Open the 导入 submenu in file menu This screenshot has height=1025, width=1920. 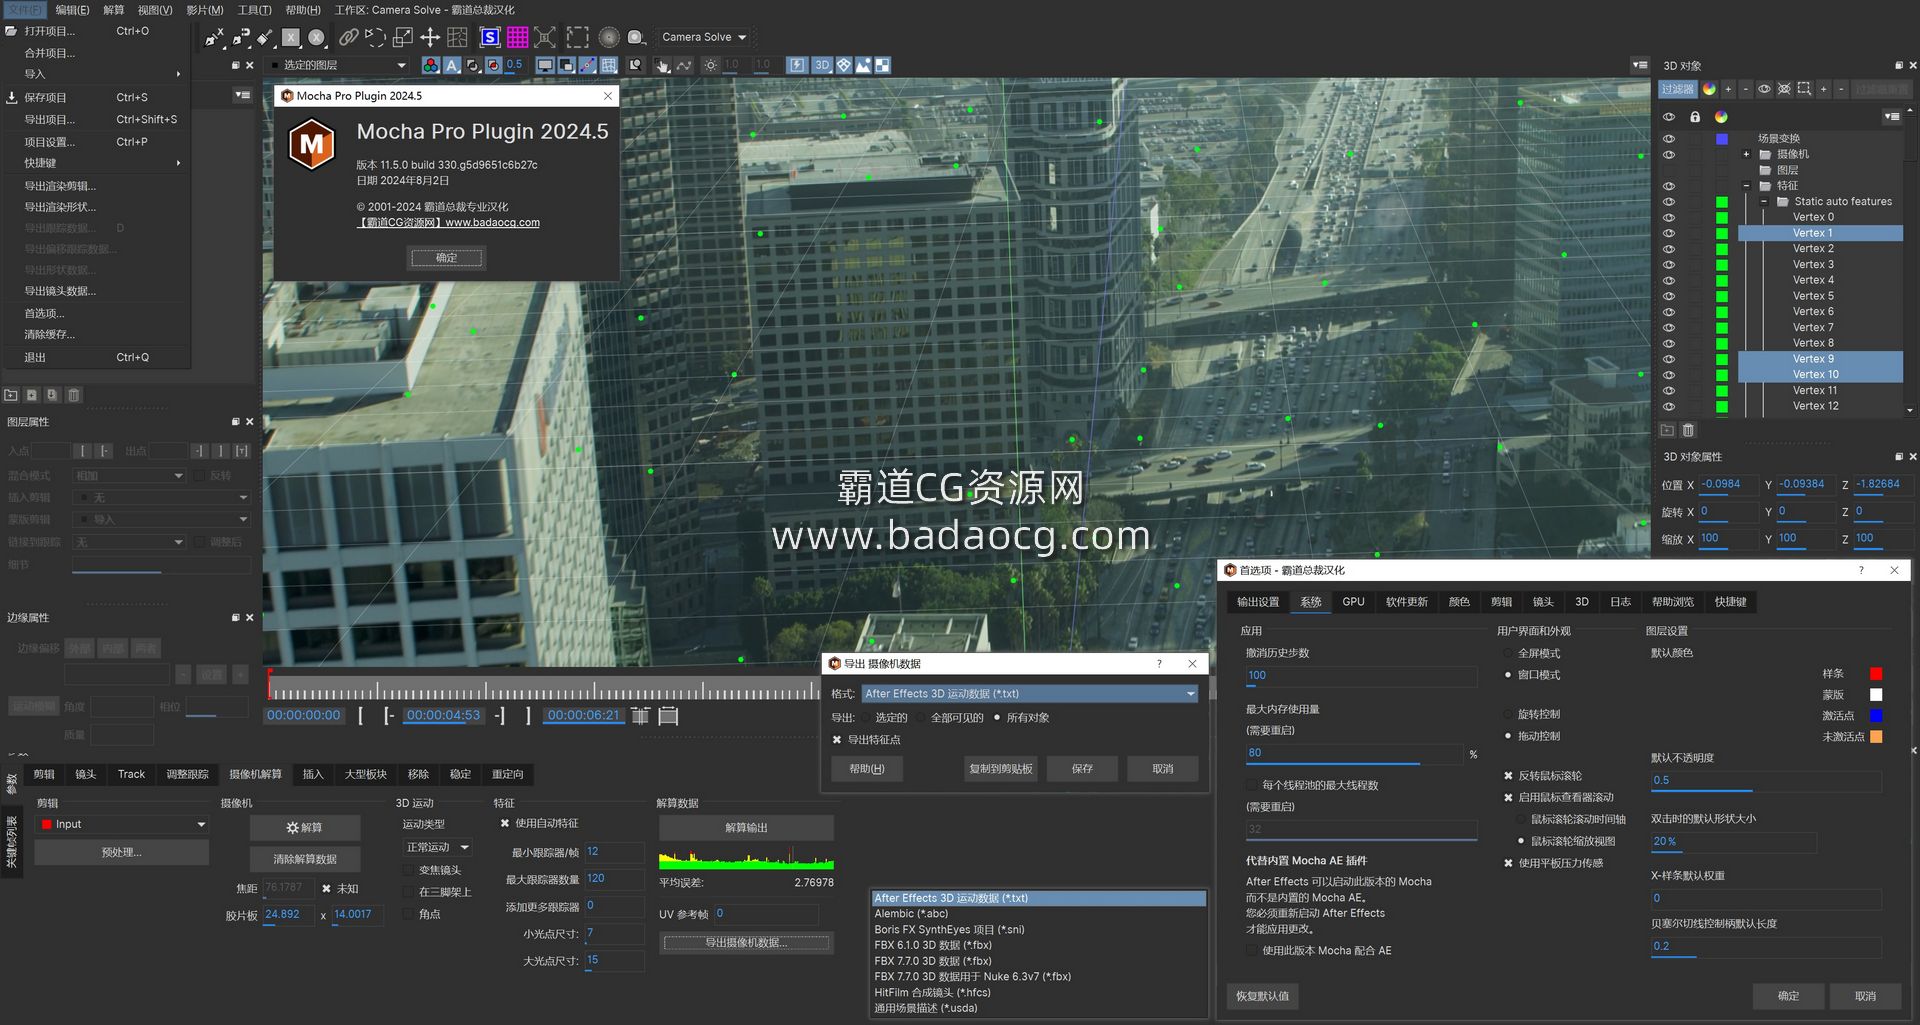[x=95, y=74]
